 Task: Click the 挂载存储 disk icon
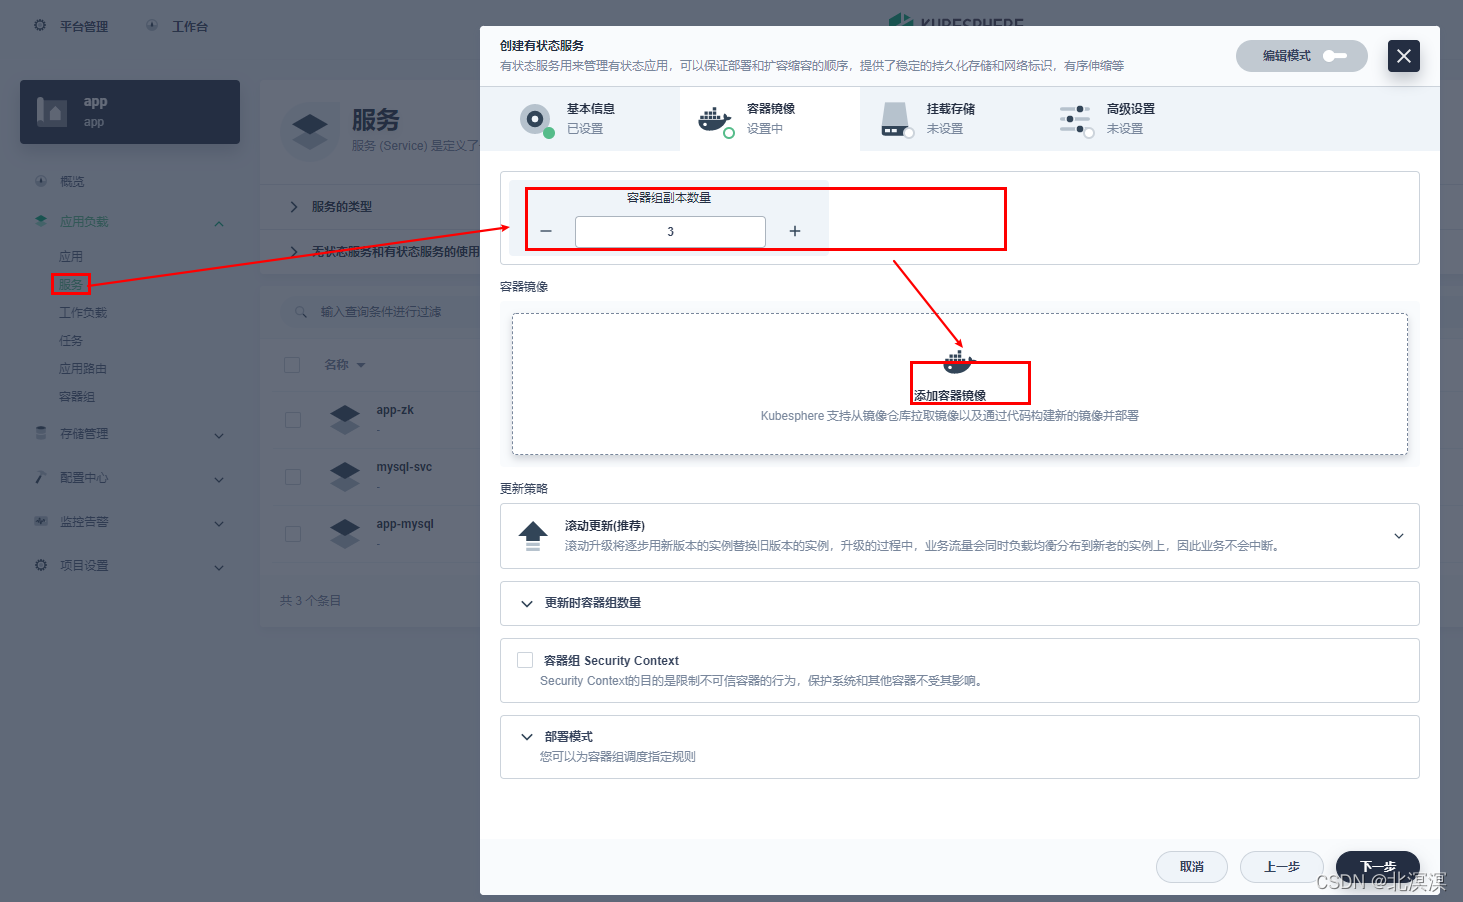click(895, 119)
